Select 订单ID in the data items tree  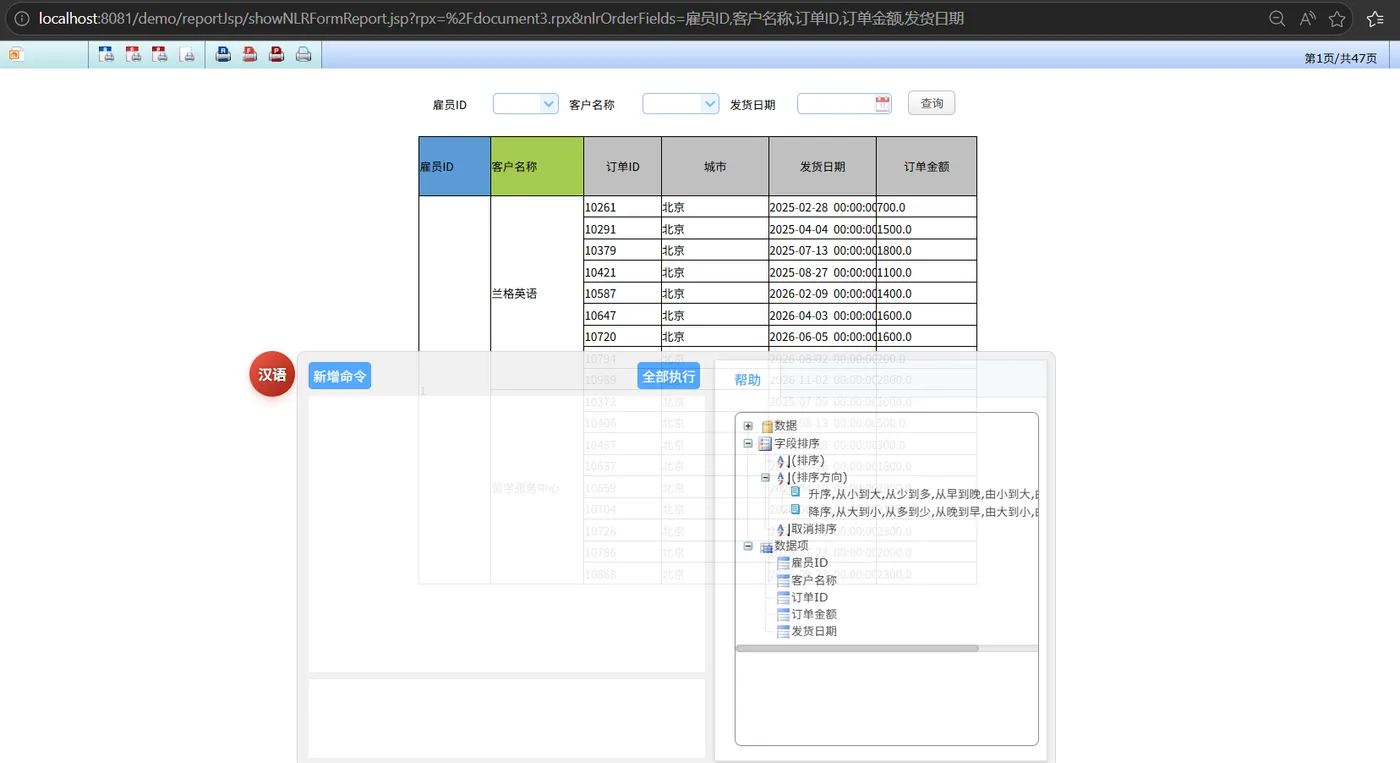tap(809, 597)
